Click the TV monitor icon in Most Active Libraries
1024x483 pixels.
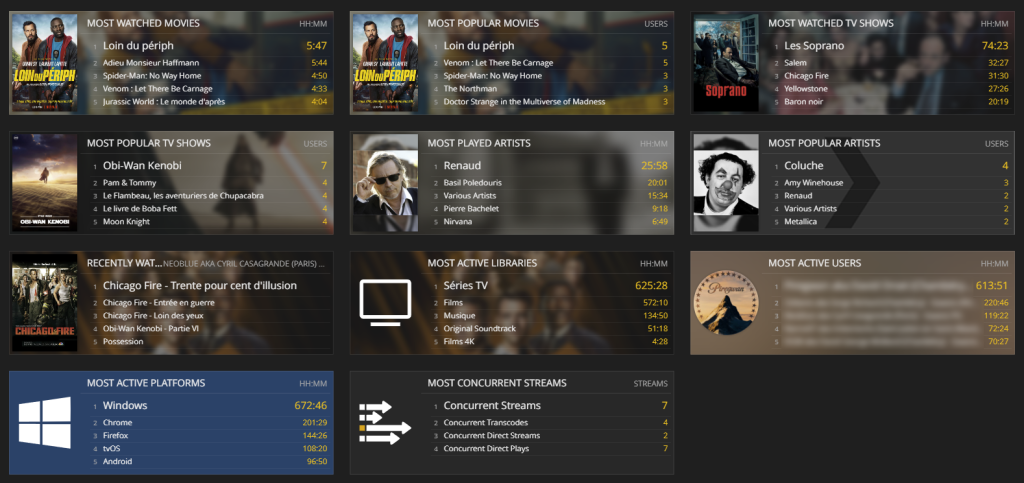[x=385, y=303]
